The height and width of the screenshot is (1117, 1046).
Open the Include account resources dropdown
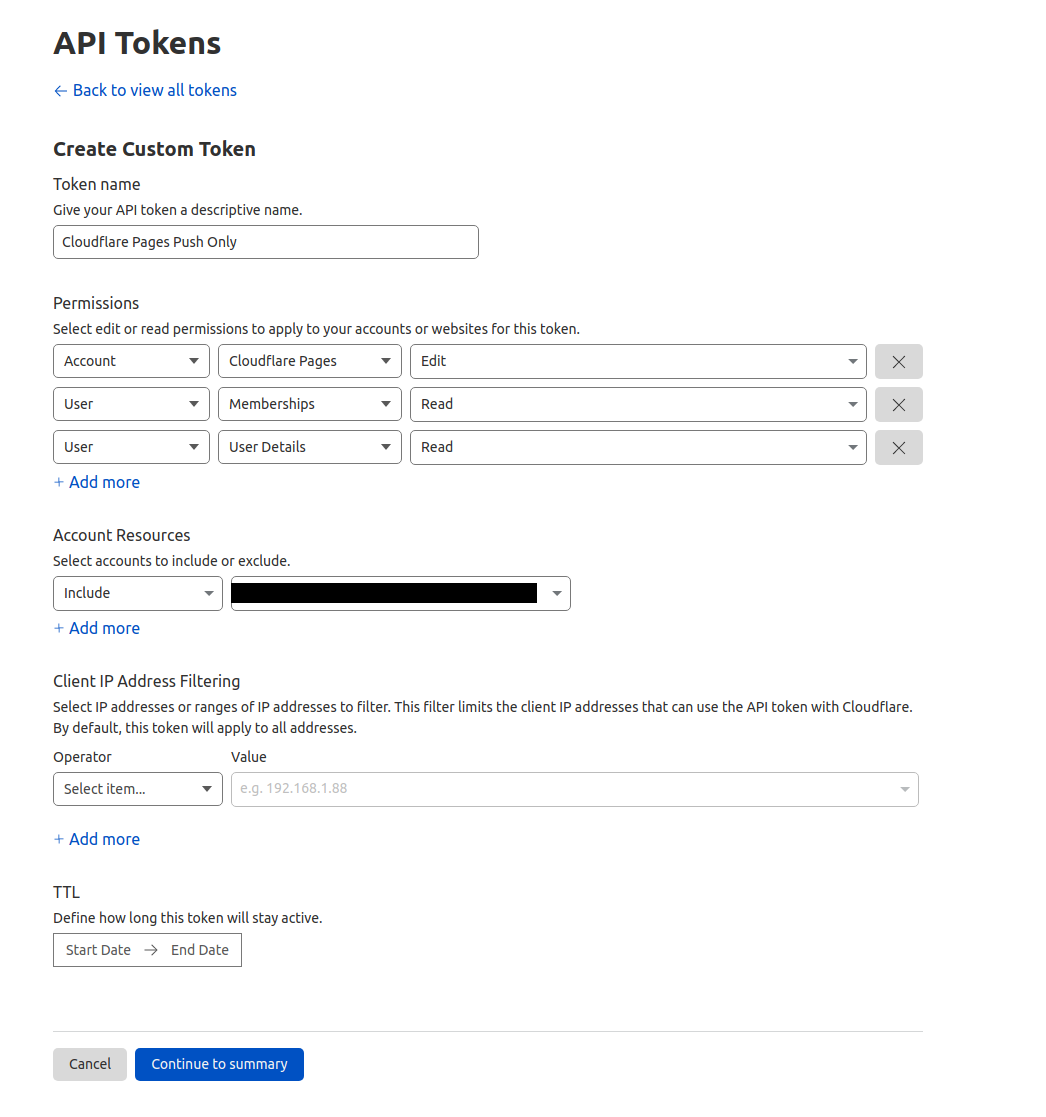[137, 593]
